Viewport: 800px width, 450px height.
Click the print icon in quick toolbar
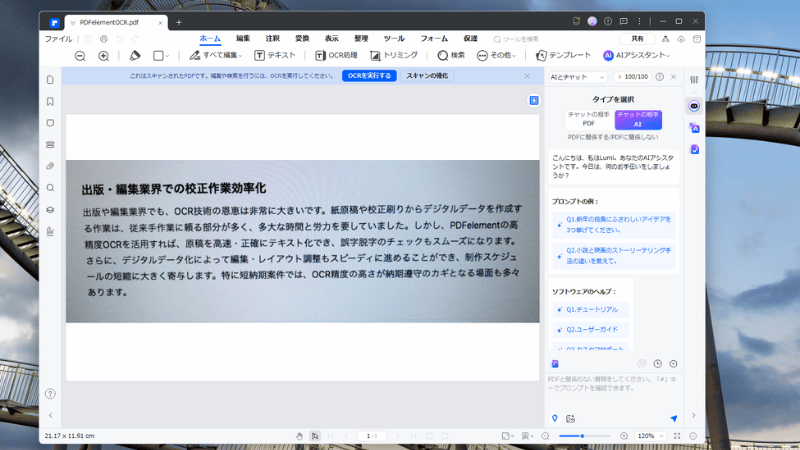(x=104, y=39)
